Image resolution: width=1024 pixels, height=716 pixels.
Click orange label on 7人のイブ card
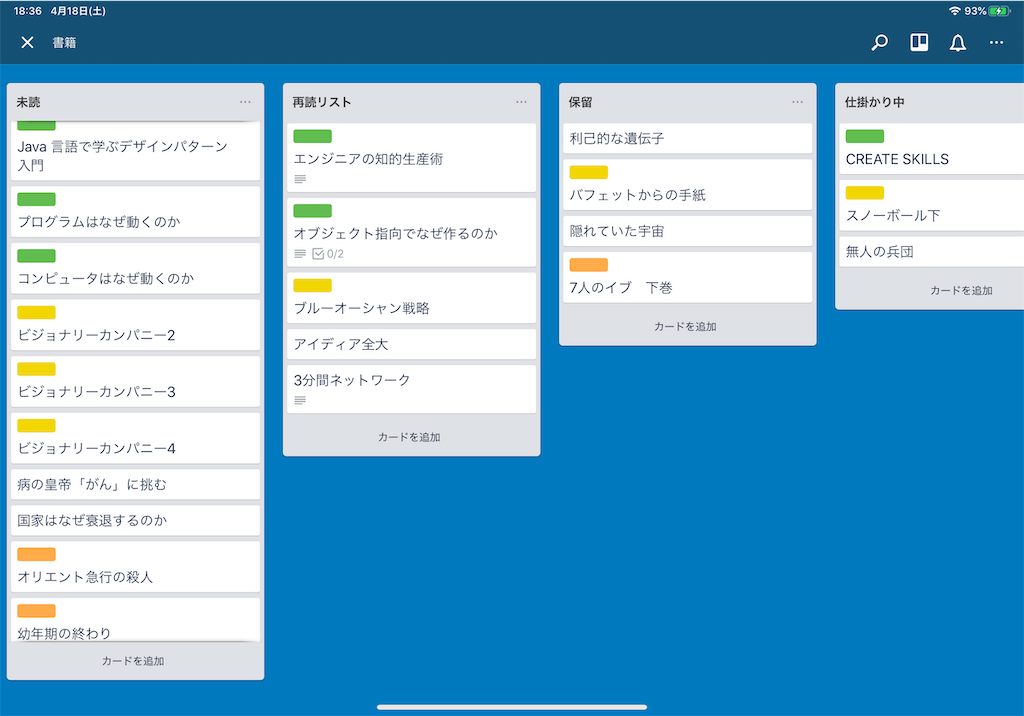point(589,265)
